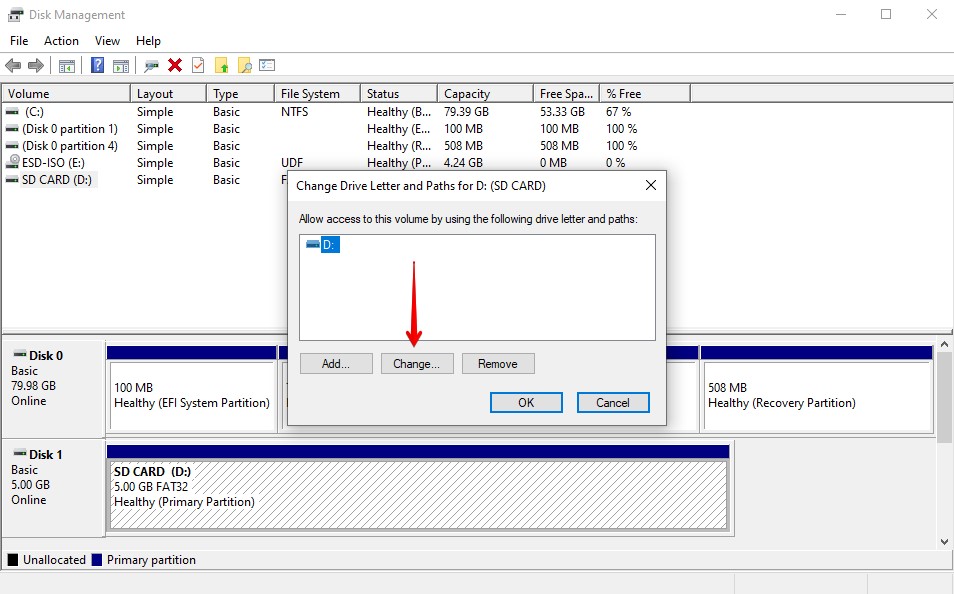Hide the Action pane using its toolbar icon
The height and width of the screenshot is (594, 954).
pyautogui.click(x=121, y=64)
